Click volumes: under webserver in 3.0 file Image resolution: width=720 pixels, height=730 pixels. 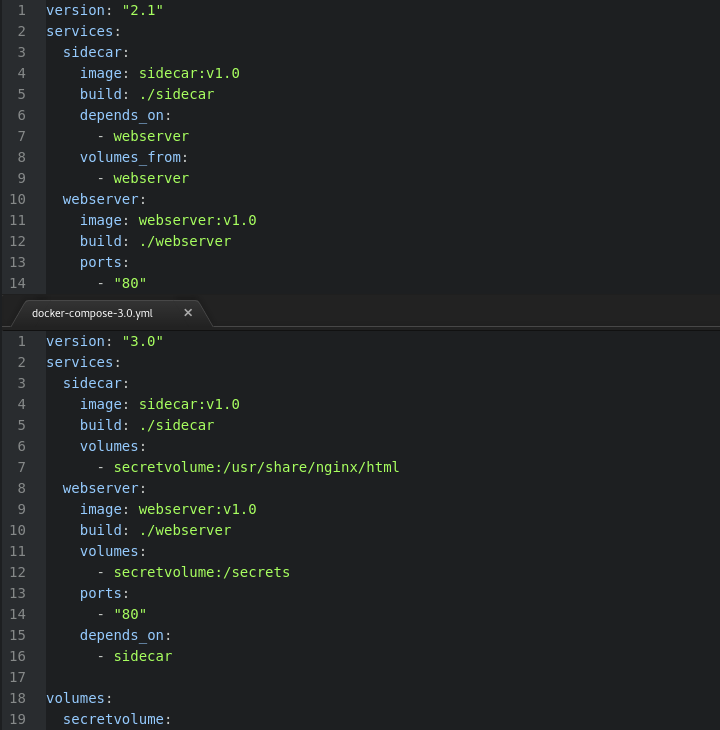click(x=113, y=551)
